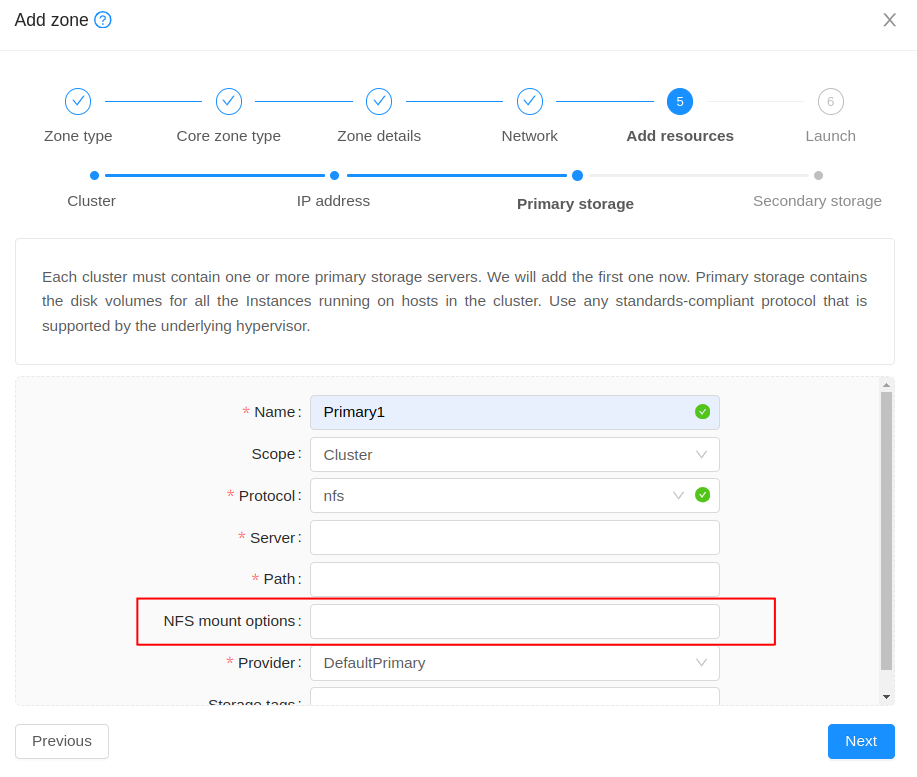The height and width of the screenshot is (777, 917).
Task: Click the Launch step circle
Action: coord(830,101)
